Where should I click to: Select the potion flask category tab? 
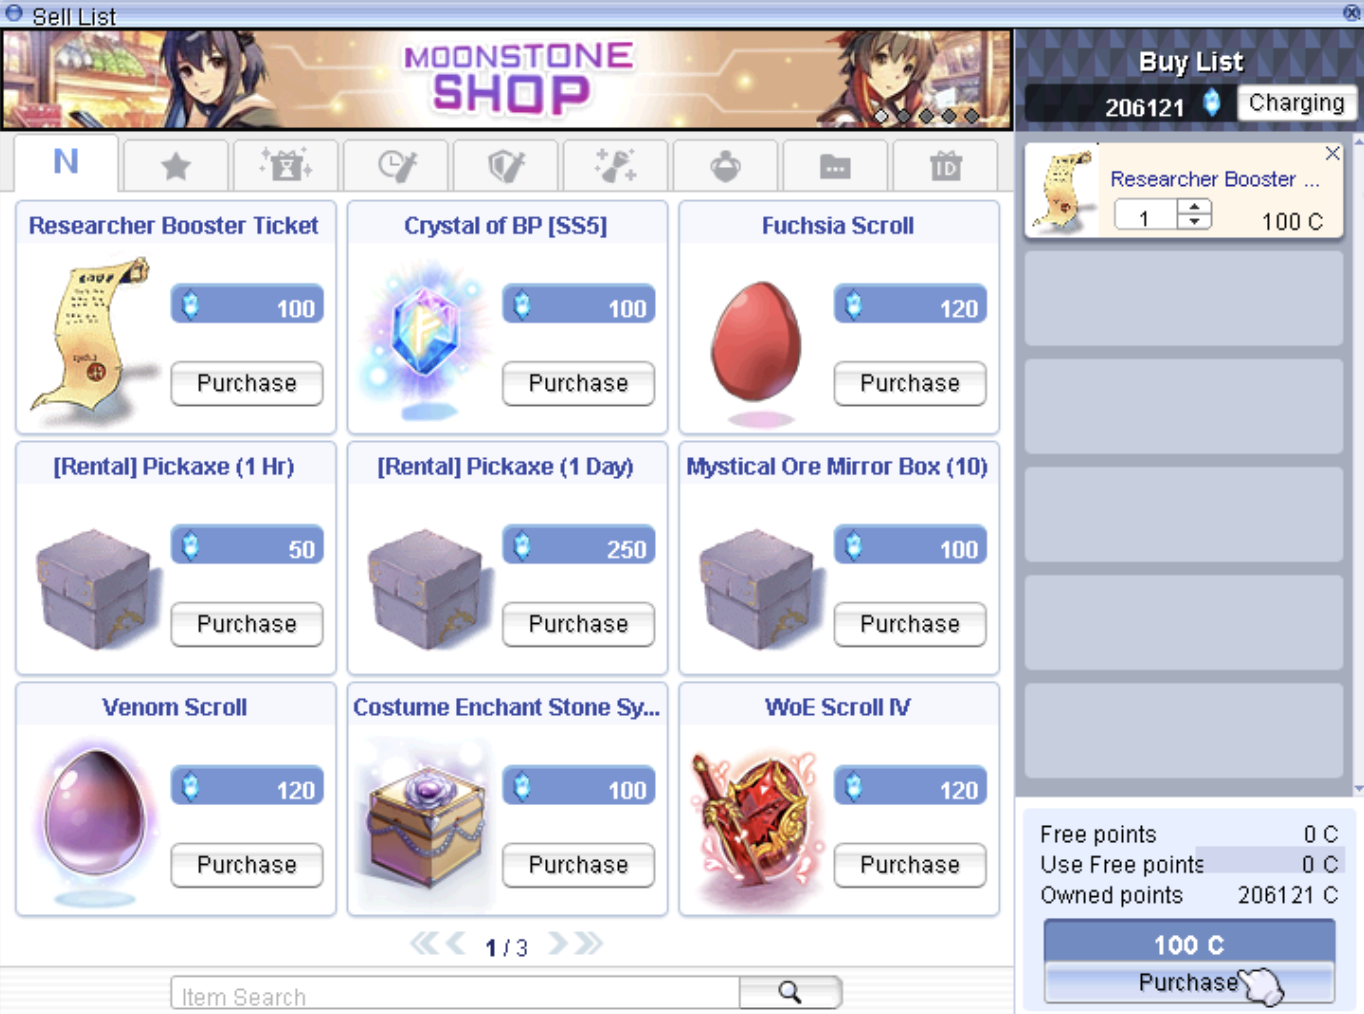(x=726, y=165)
